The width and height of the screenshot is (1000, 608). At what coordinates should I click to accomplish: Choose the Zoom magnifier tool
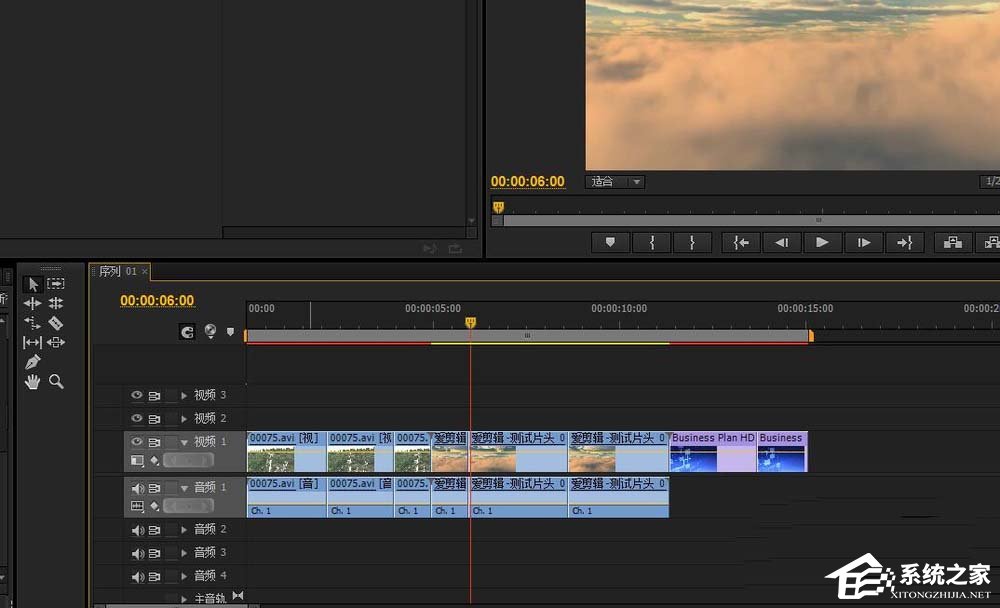click(56, 382)
